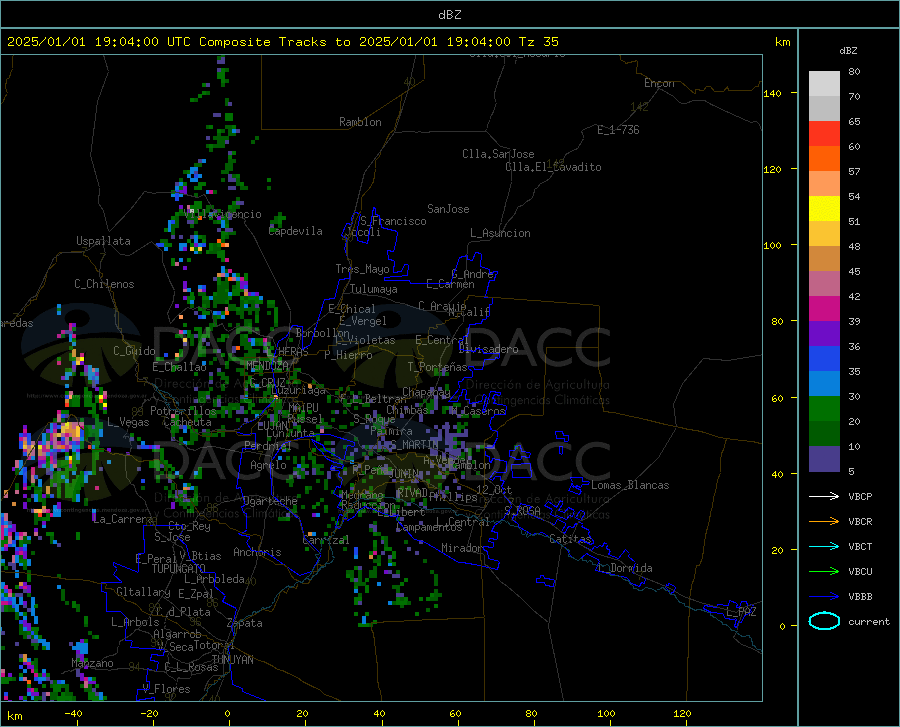Click the cyan 'current' ellipse legend icon
Screen dimensions: 900x727
tap(824, 621)
